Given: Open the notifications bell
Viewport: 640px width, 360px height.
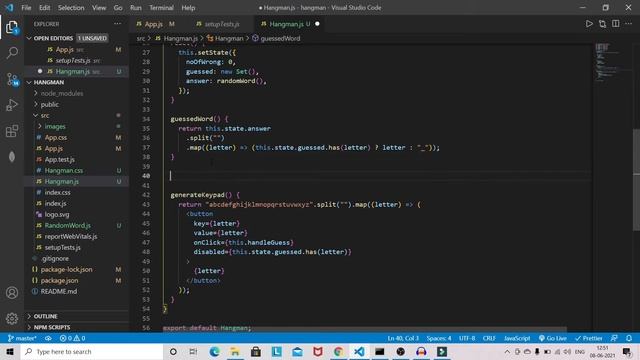Looking at the screenshot, I should pyautogui.click(x=629, y=338).
